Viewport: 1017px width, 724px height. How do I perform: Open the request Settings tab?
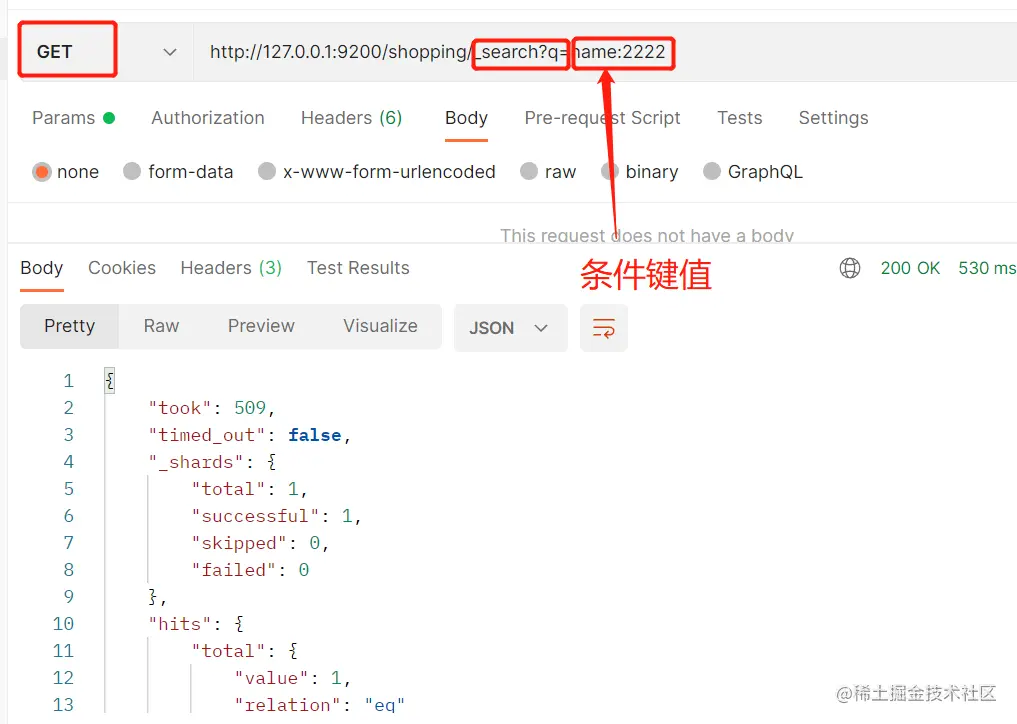(x=833, y=118)
